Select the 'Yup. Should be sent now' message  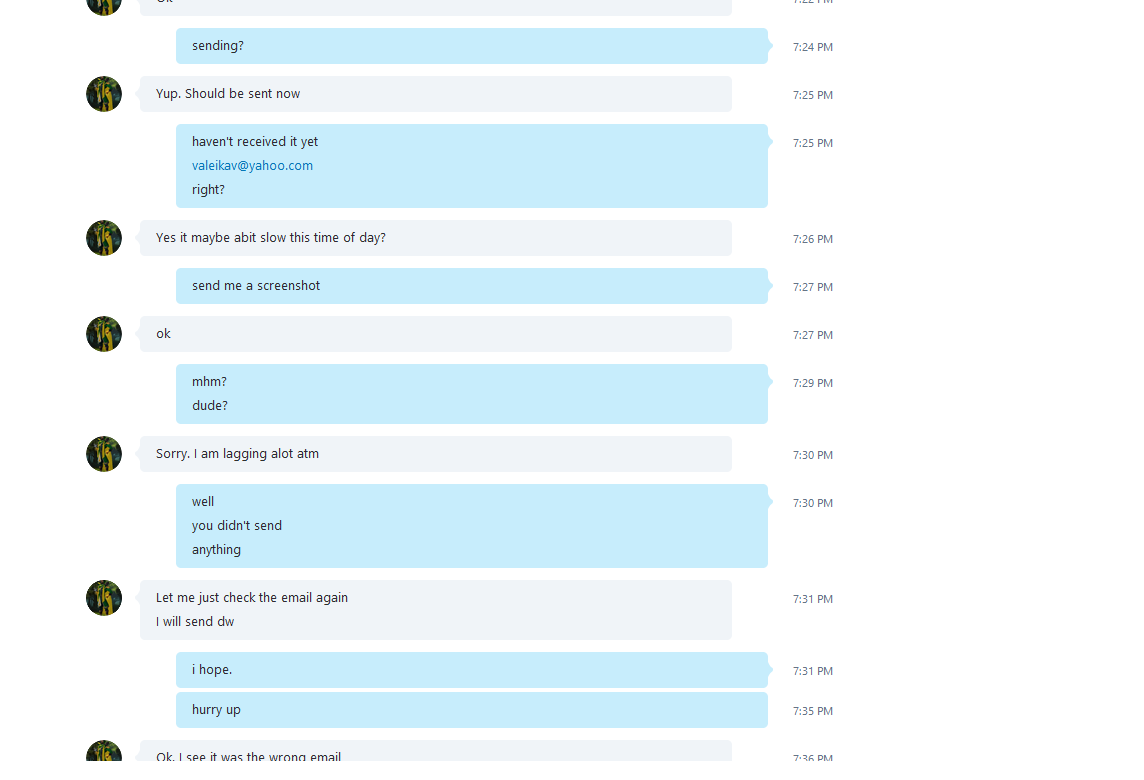[x=436, y=94]
